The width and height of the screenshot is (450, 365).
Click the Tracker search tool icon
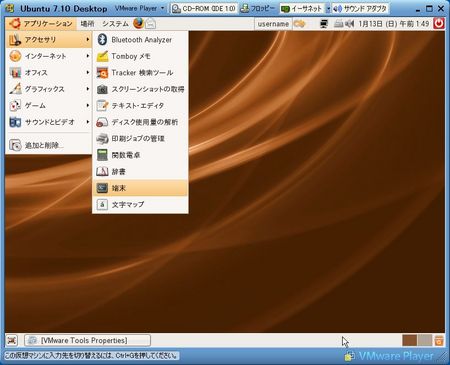click(102, 73)
